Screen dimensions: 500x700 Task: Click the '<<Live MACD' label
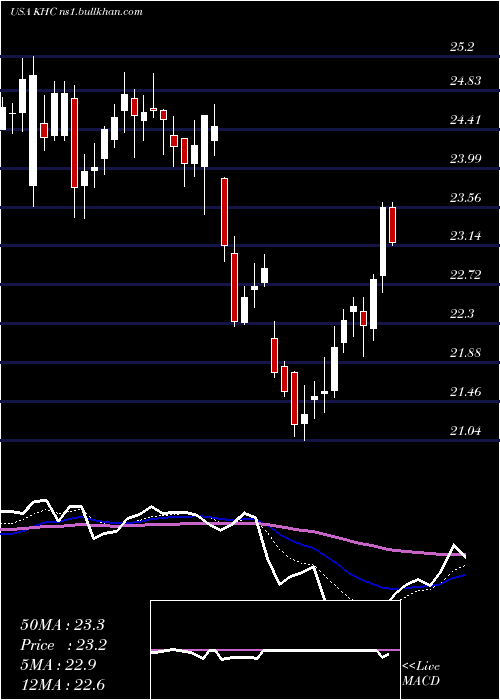pos(421,673)
